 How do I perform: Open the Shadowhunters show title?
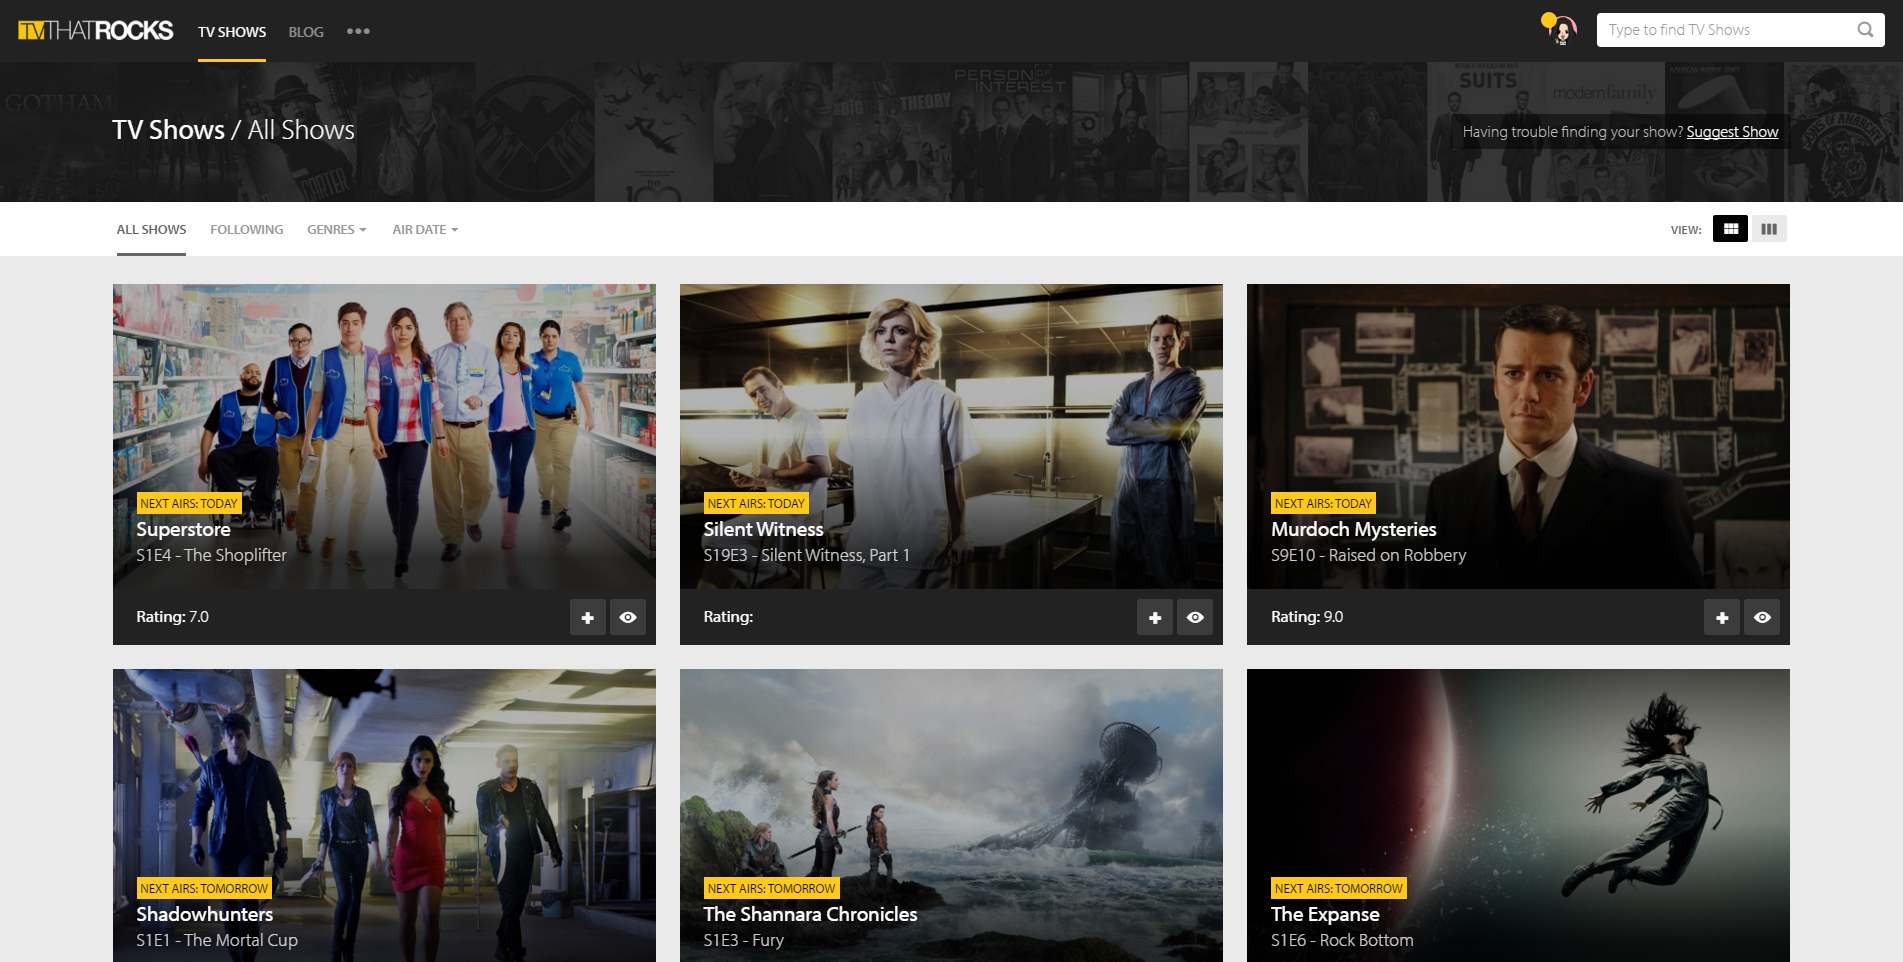(x=205, y=914)
